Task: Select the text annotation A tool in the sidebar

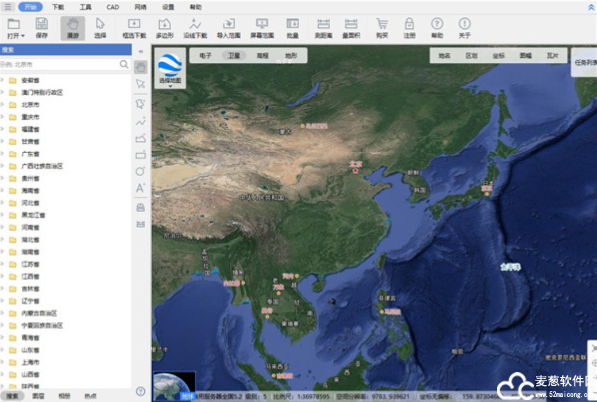Action: click(140, 188)
